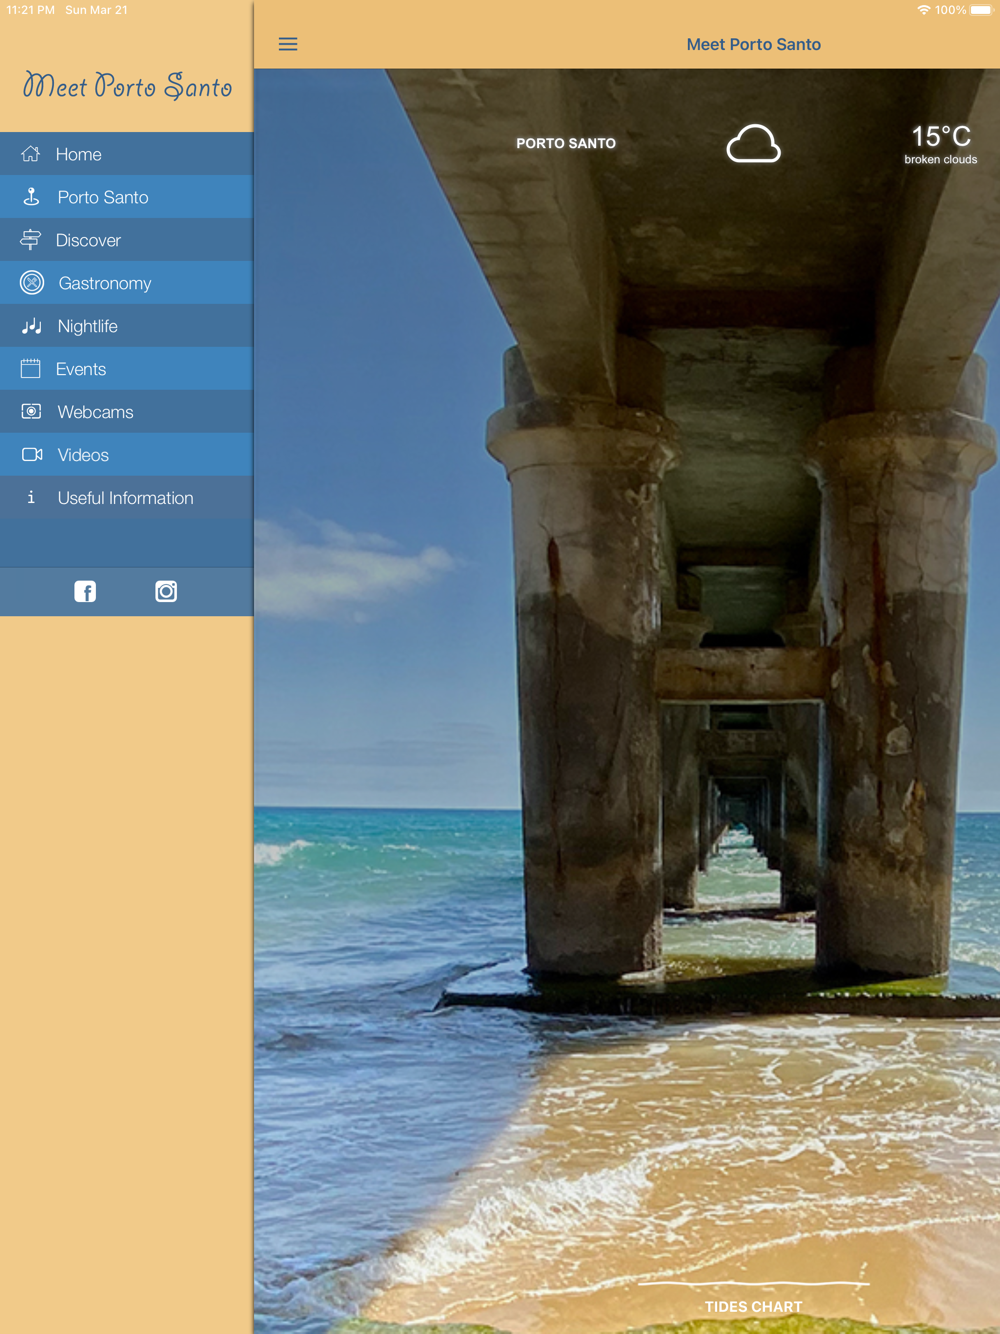Tap the 15°C broken clouds temperature

coord(941,144)
